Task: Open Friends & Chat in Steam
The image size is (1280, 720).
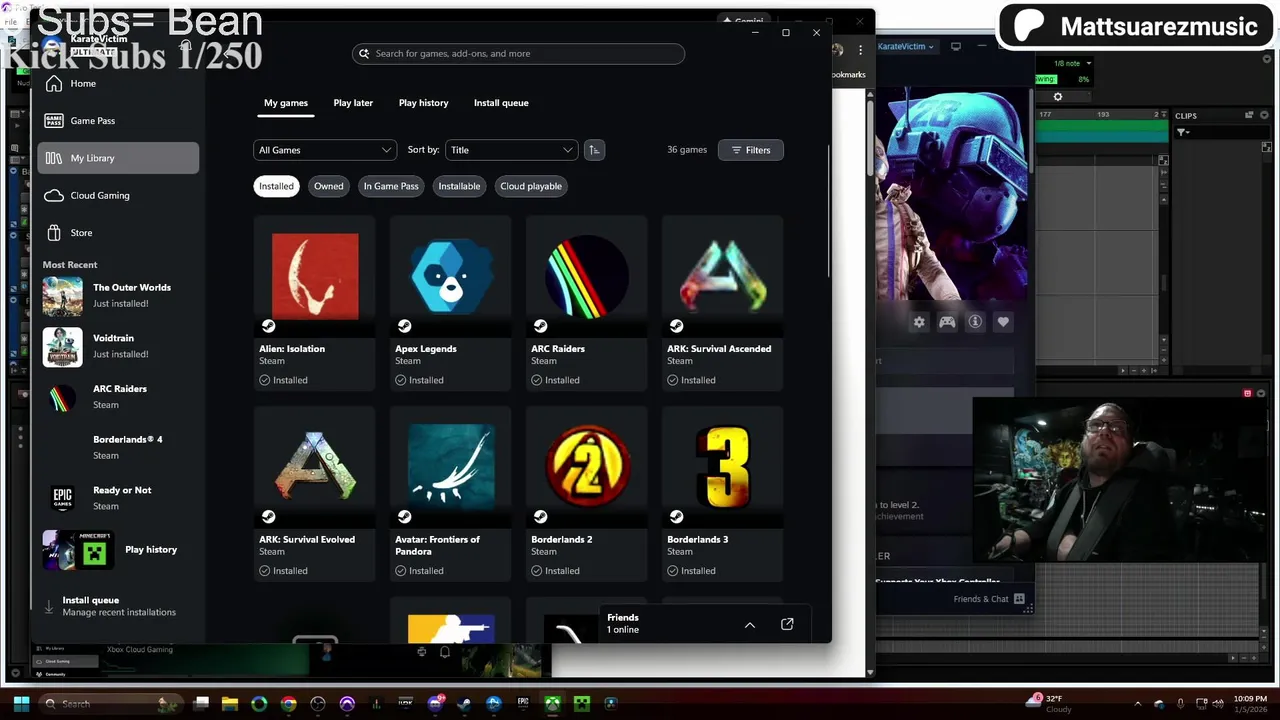Action: [988, 599]
